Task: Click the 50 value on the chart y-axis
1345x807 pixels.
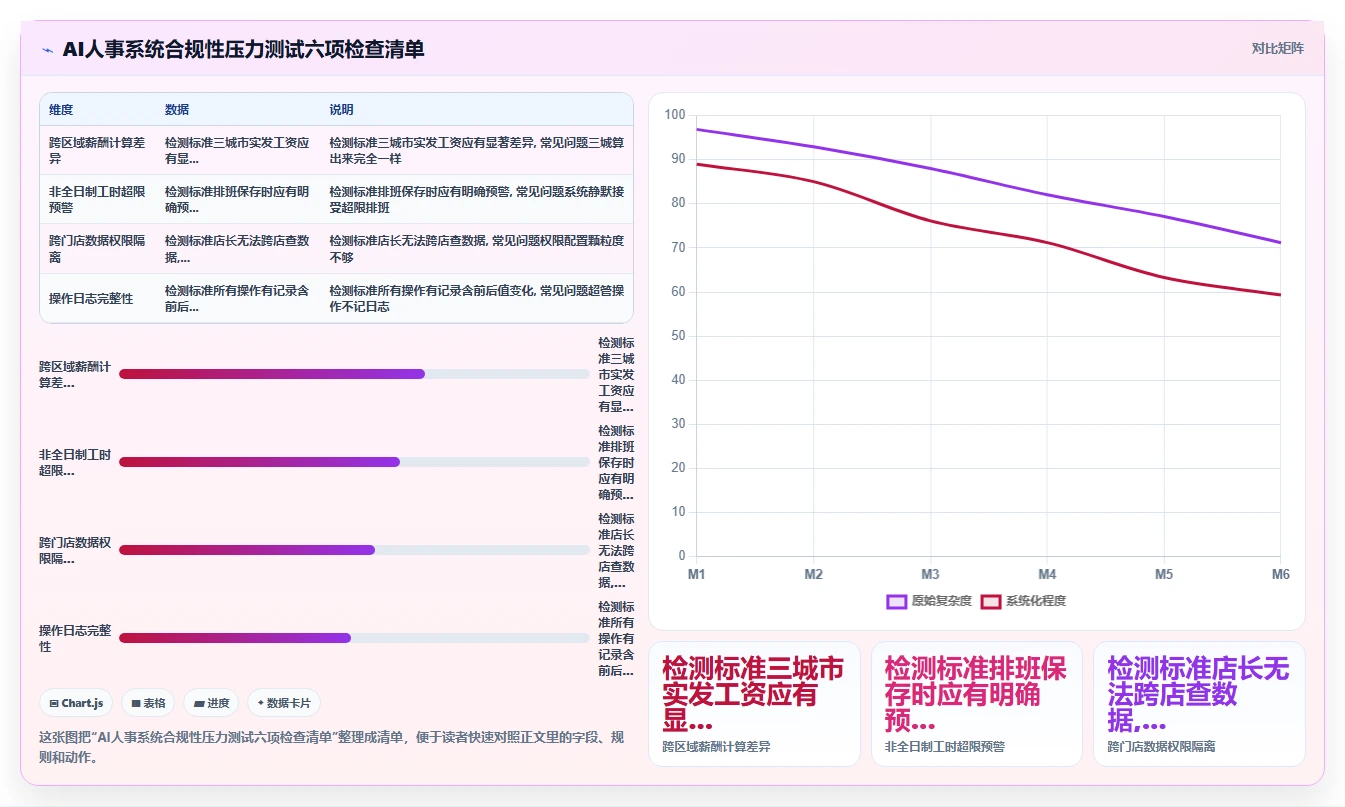Action: coord(678,336)
